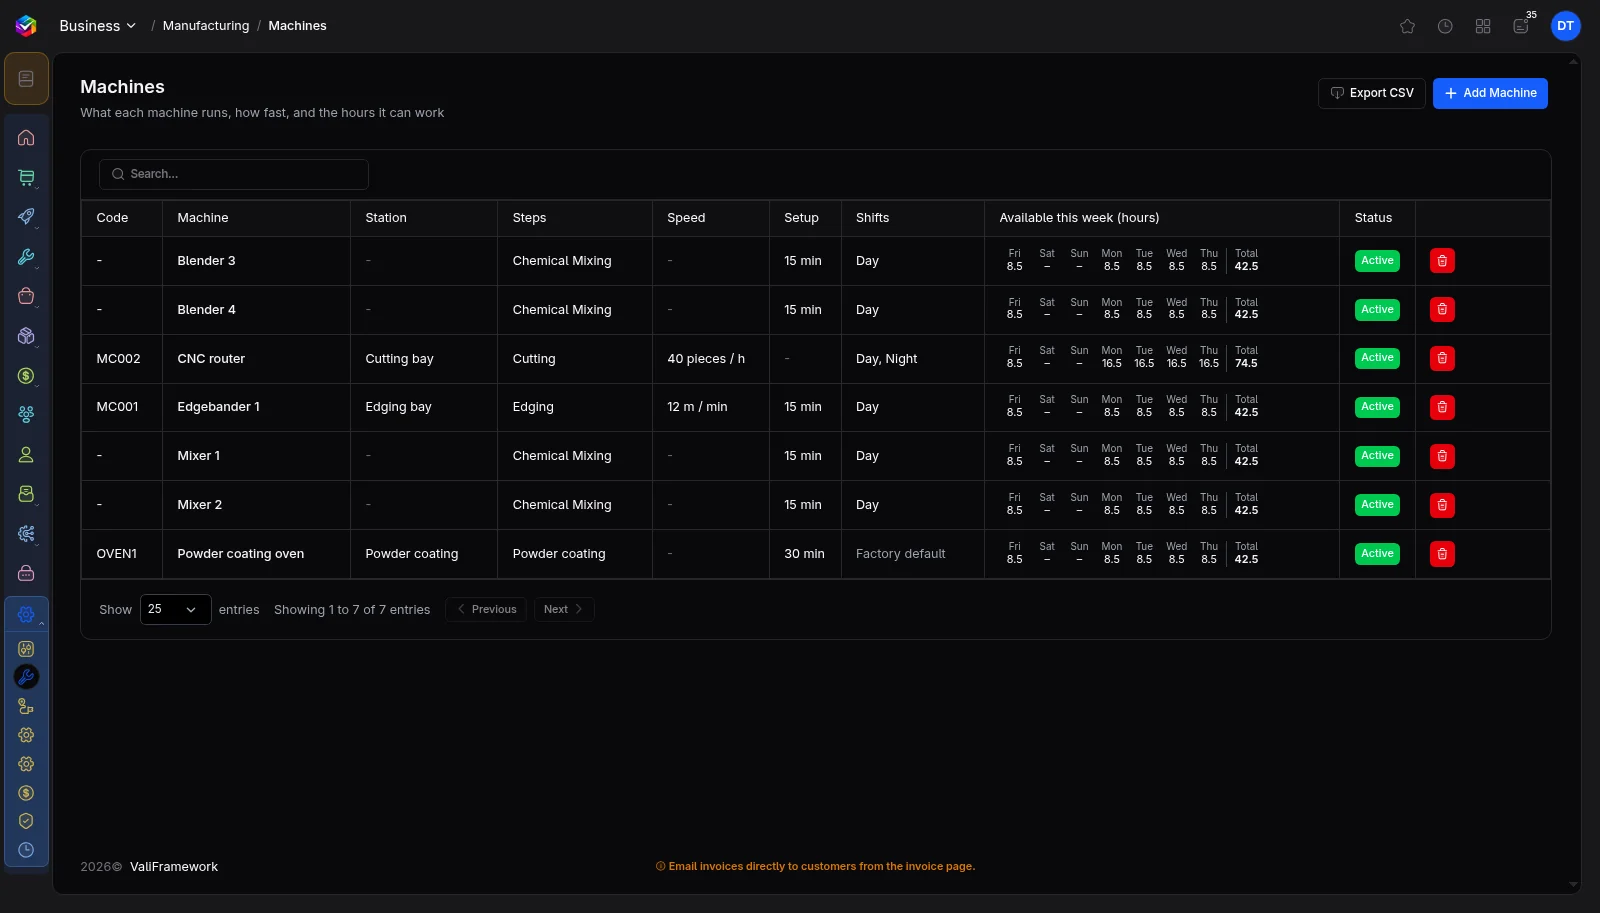Open the sliders panel icon in the sidebar submenu

click(26, 649)
